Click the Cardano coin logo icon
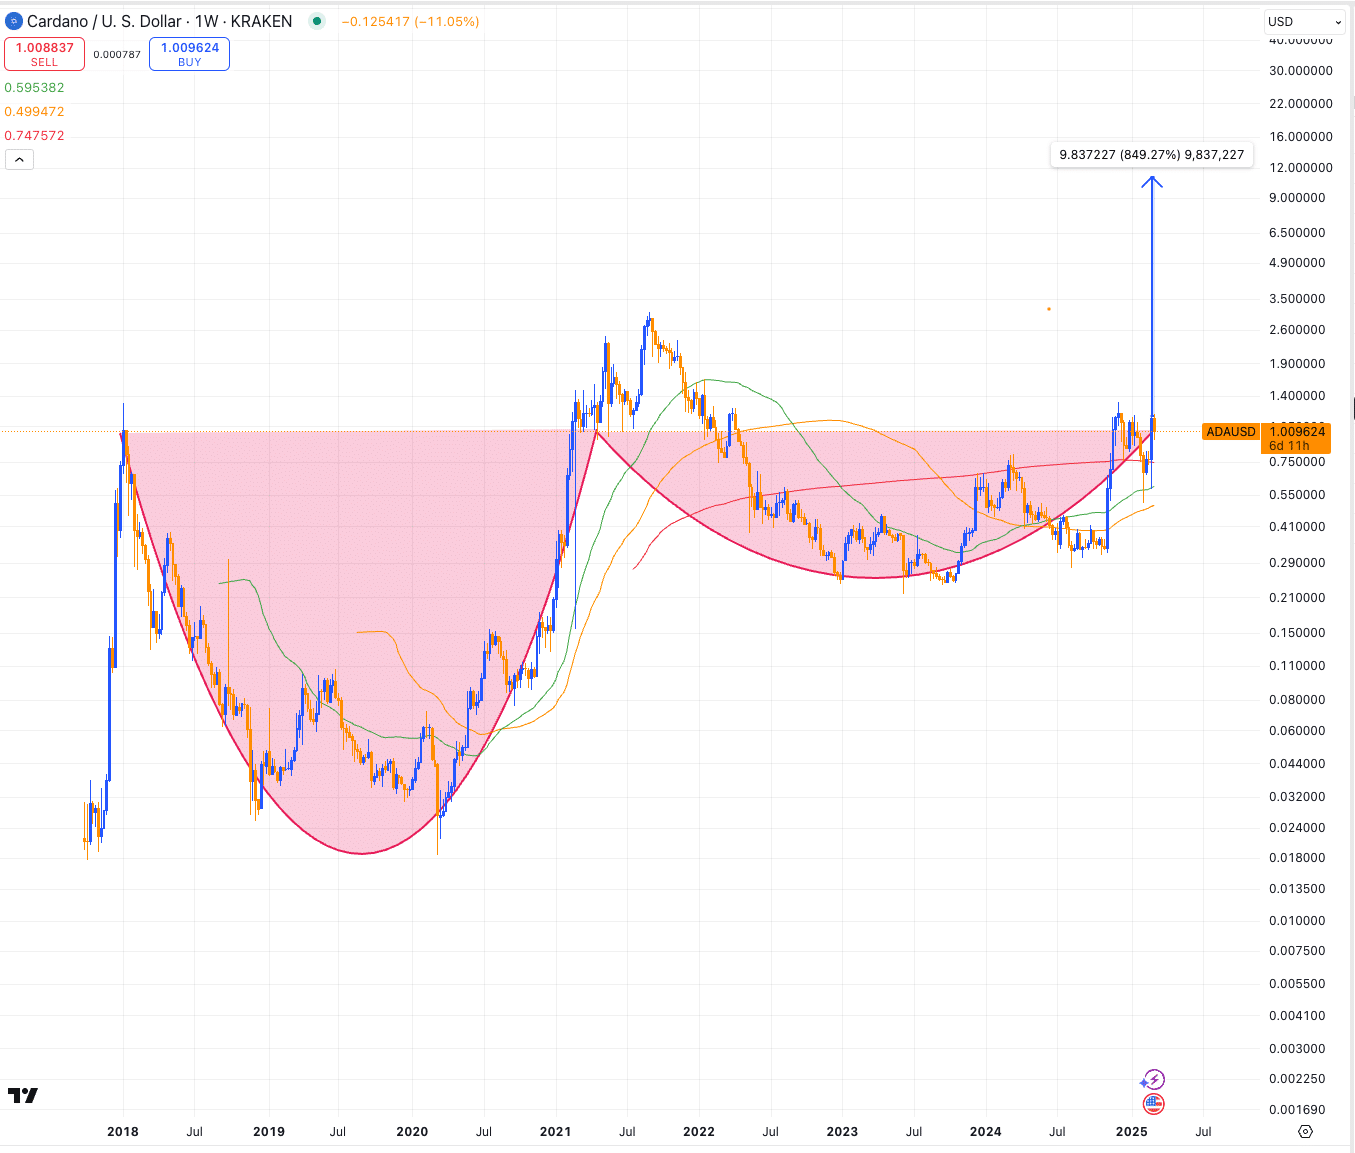1355x1153 pixels. pos(14,21)
